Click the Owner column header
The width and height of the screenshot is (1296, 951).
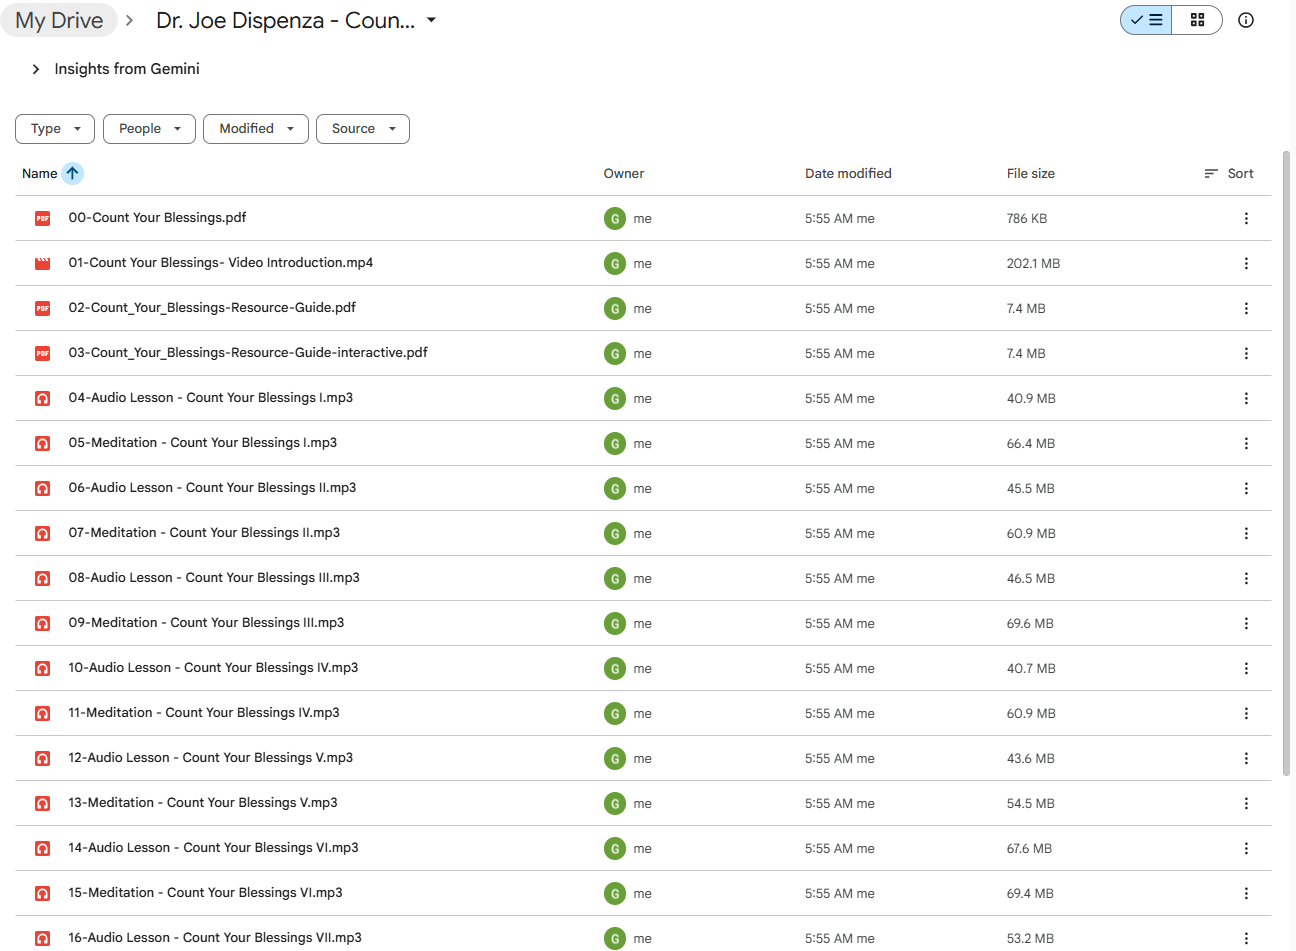click(x=624, y=173)
